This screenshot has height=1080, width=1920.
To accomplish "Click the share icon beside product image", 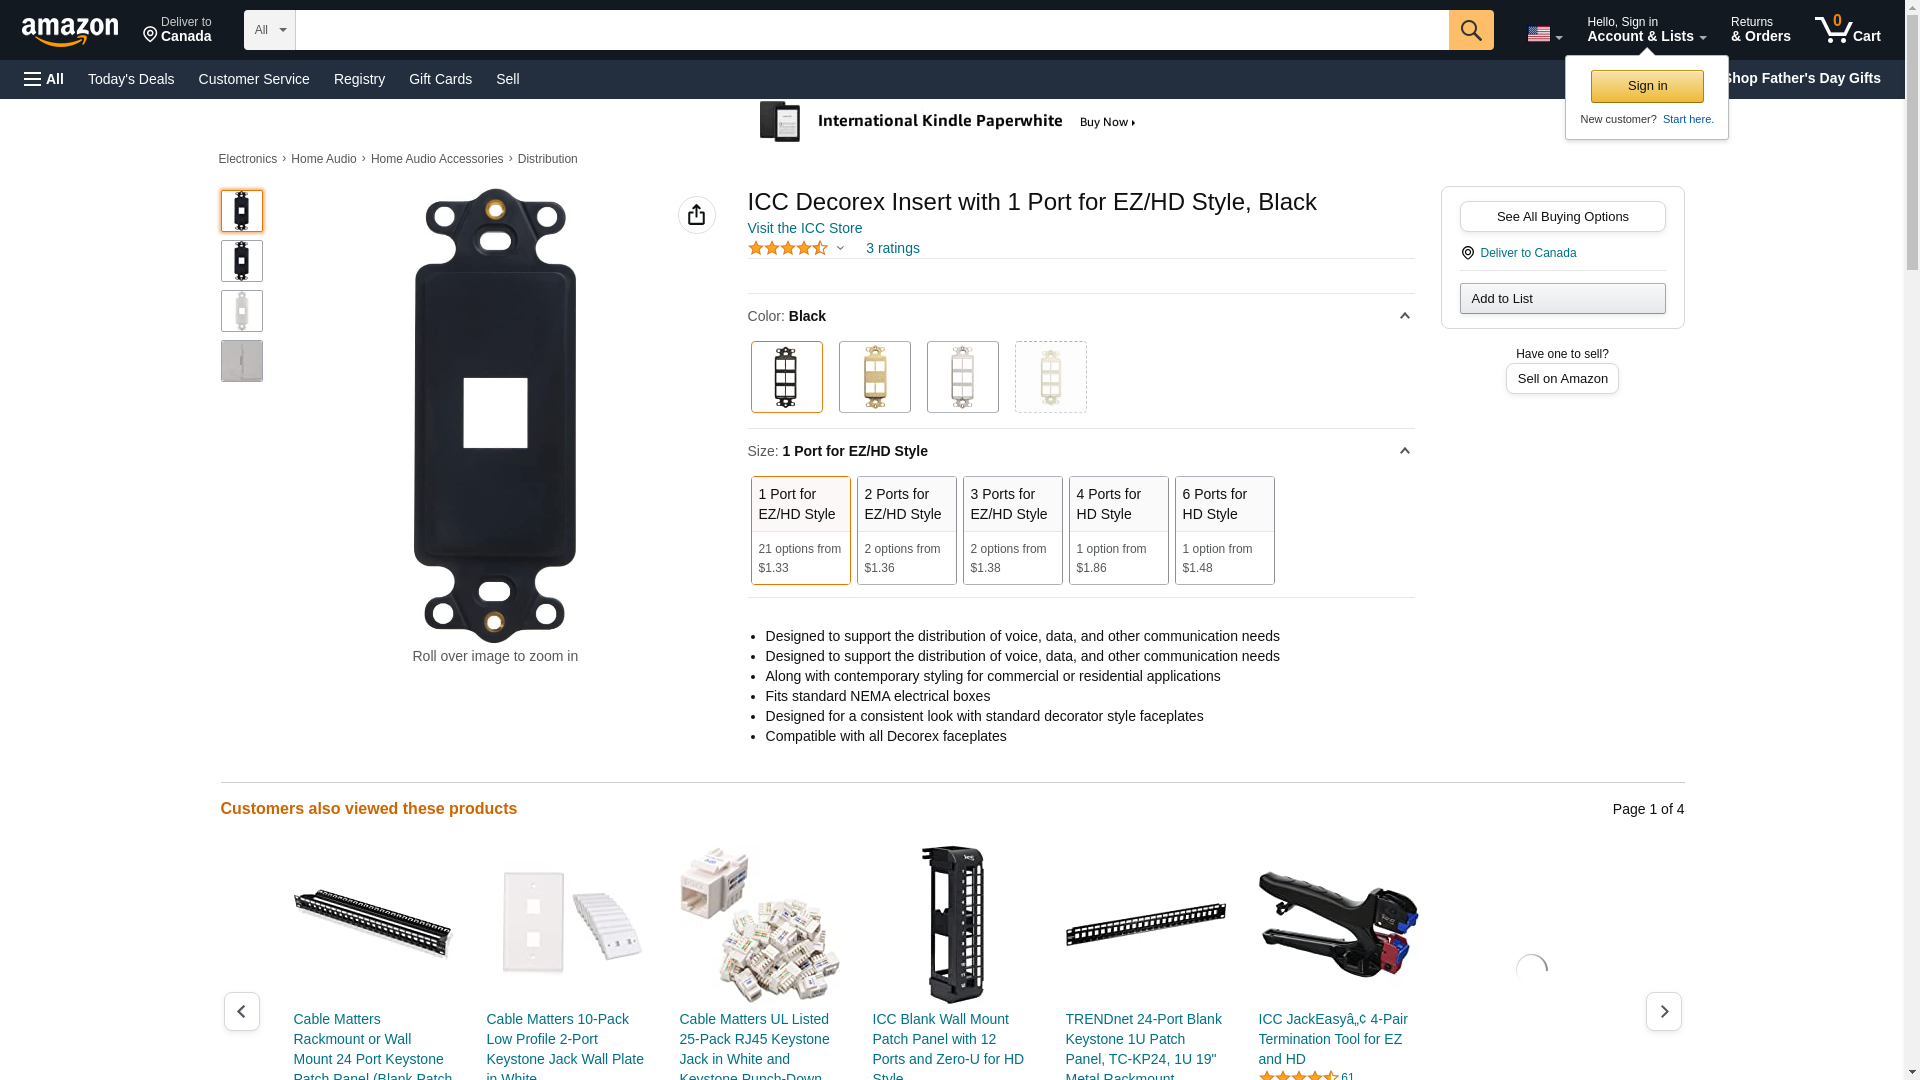I will click(696, 215).
